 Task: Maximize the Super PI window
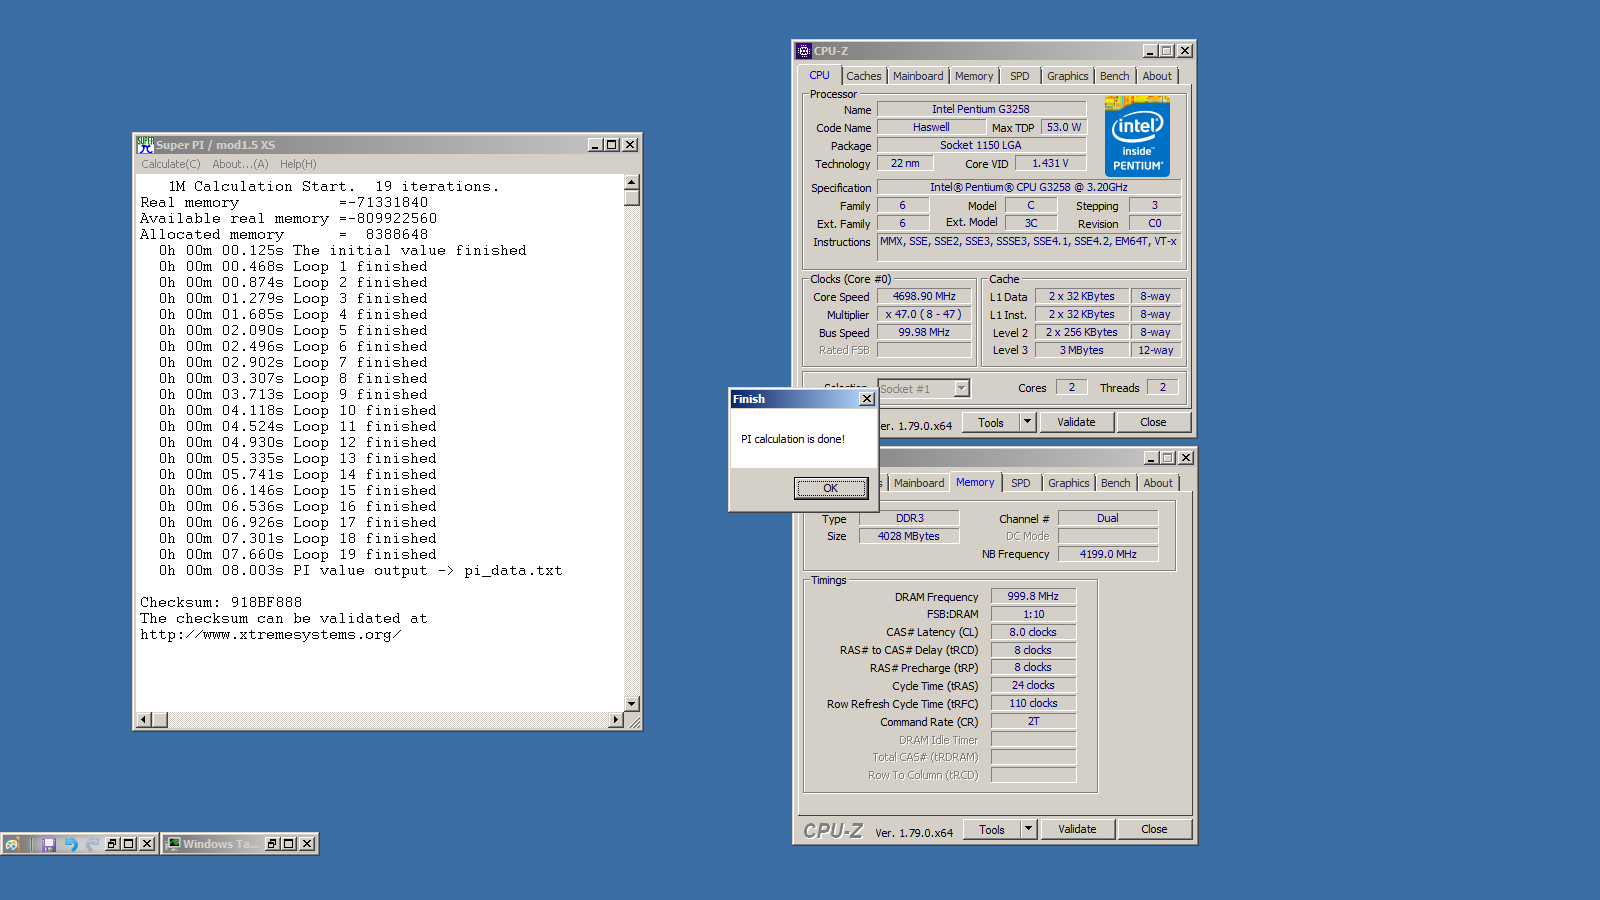point(612,145)
